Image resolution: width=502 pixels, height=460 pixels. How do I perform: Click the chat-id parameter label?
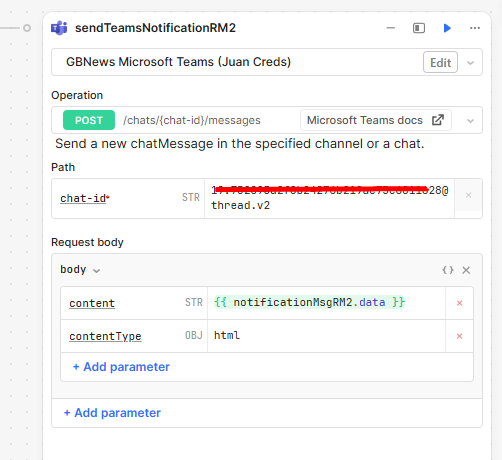pos(83,198)
